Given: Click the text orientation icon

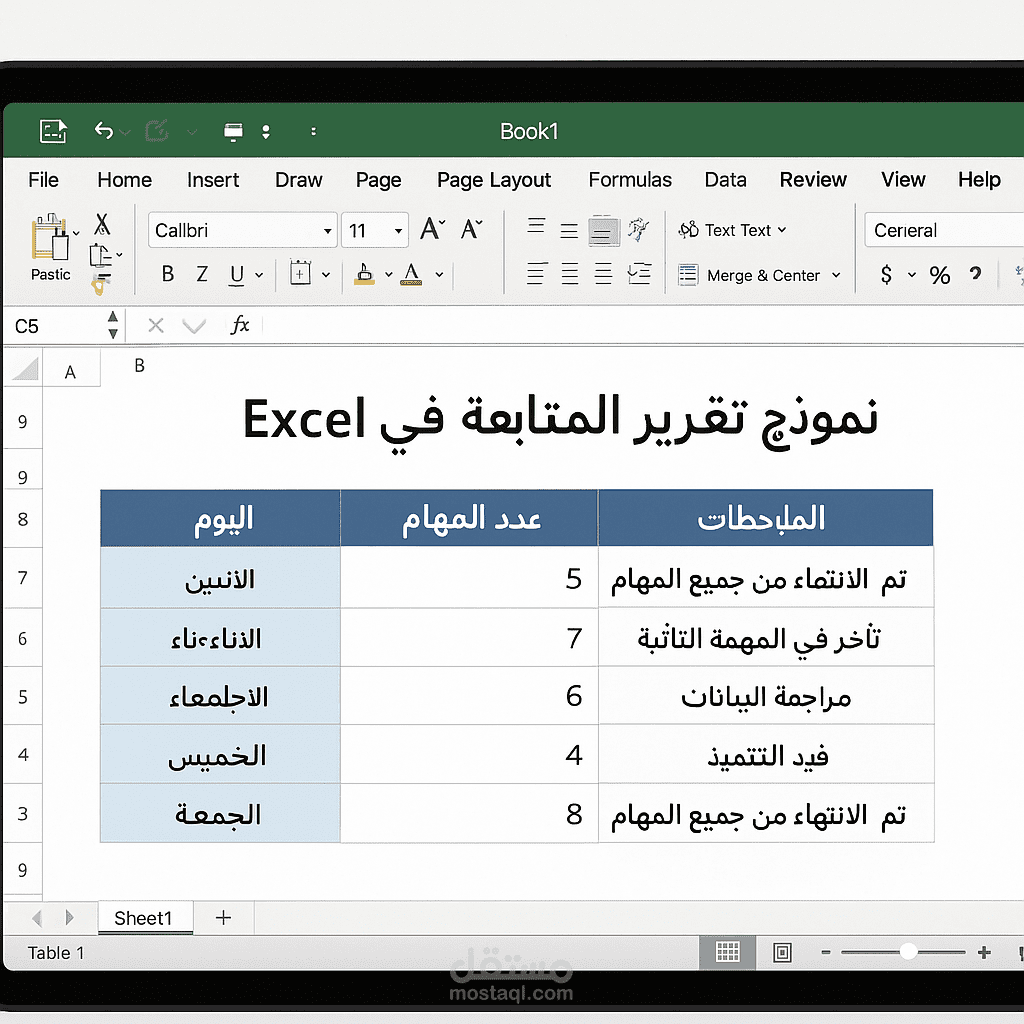Looking at the screenshot, I should pyautogui.click(x=638, y=229).
